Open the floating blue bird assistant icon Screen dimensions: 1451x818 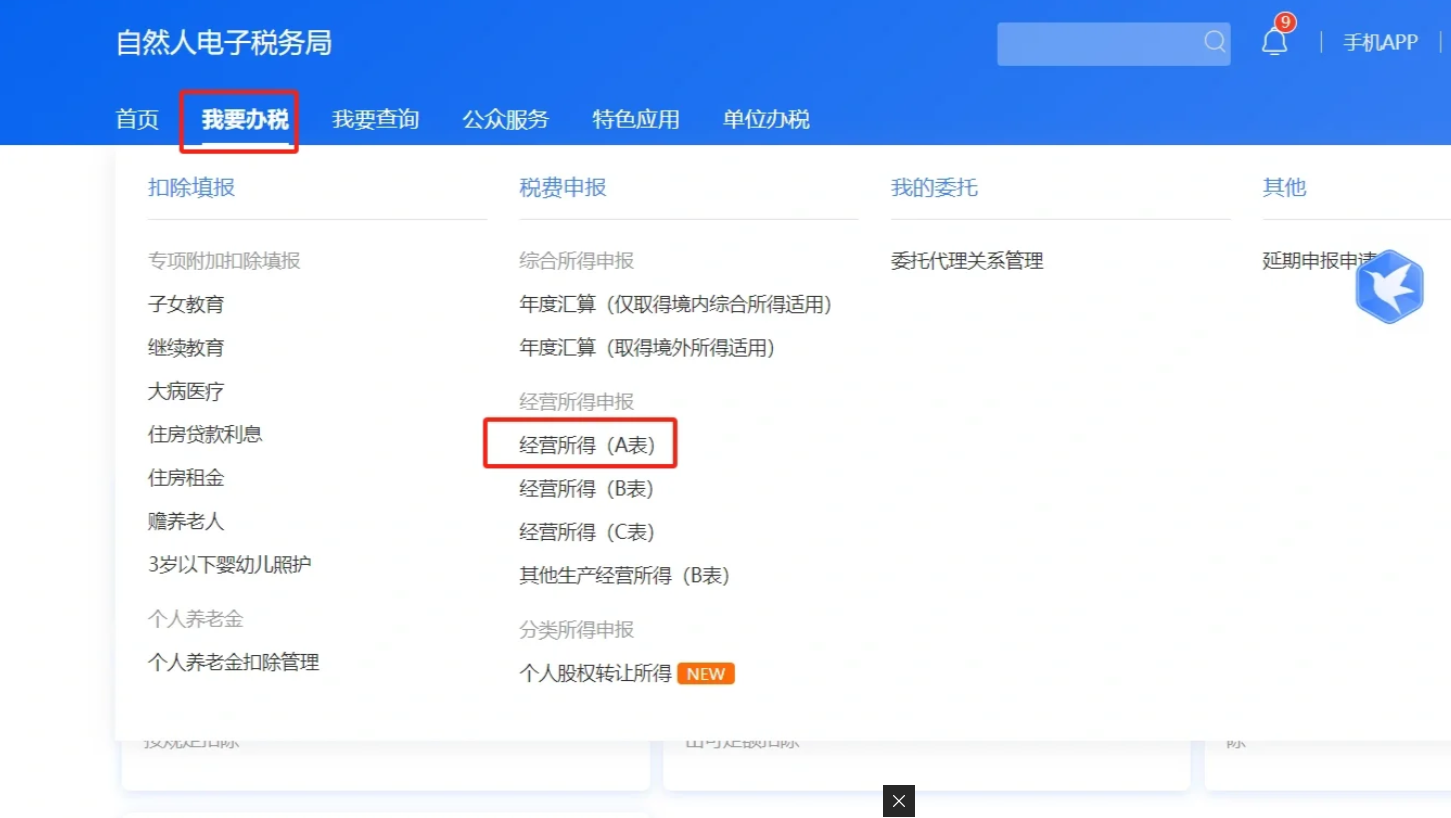click(x=1389, y=287)
